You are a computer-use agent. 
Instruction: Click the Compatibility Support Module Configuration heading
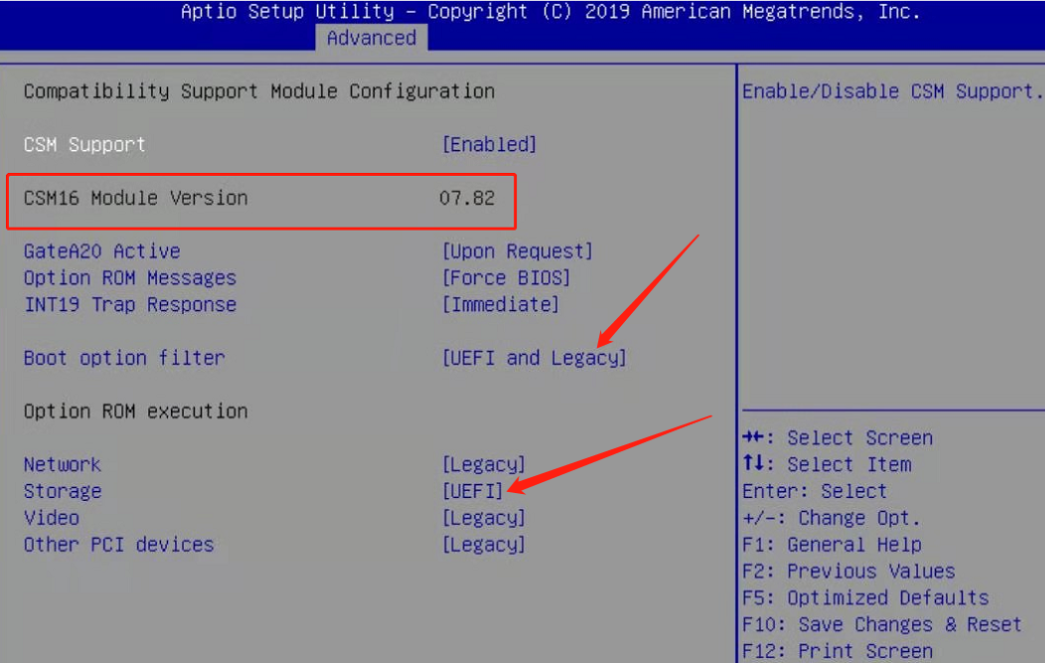point(259,91)
